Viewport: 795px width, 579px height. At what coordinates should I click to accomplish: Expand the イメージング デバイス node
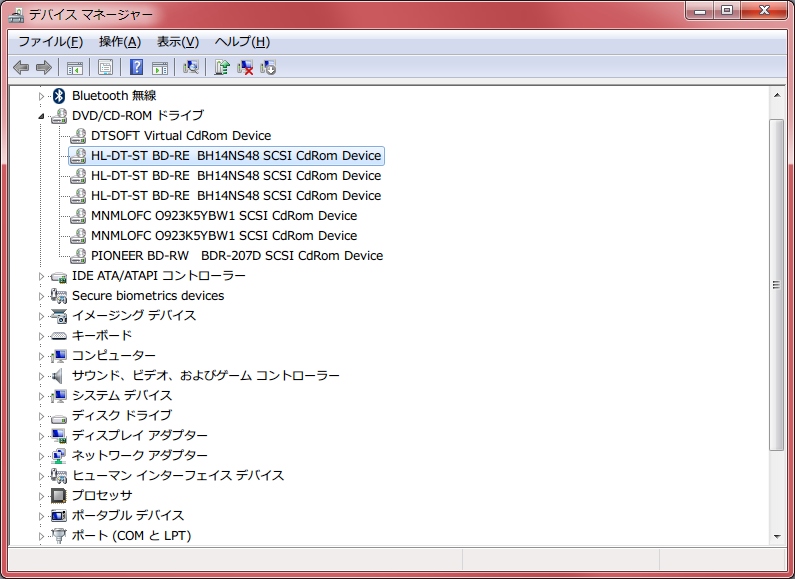pos(42,316)
